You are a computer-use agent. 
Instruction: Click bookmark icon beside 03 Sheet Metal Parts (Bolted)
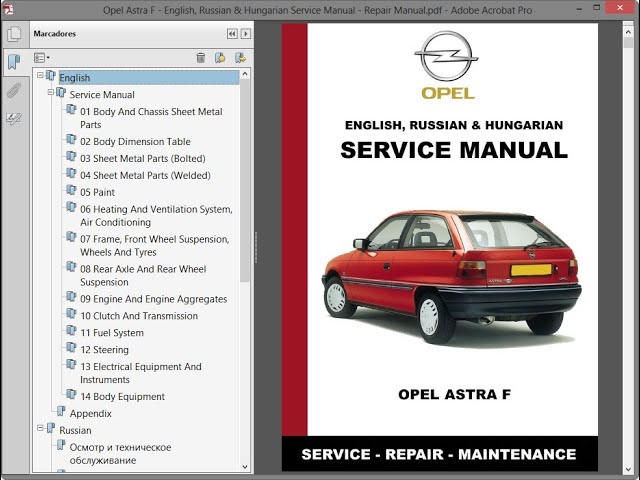(x=71, y=156)
